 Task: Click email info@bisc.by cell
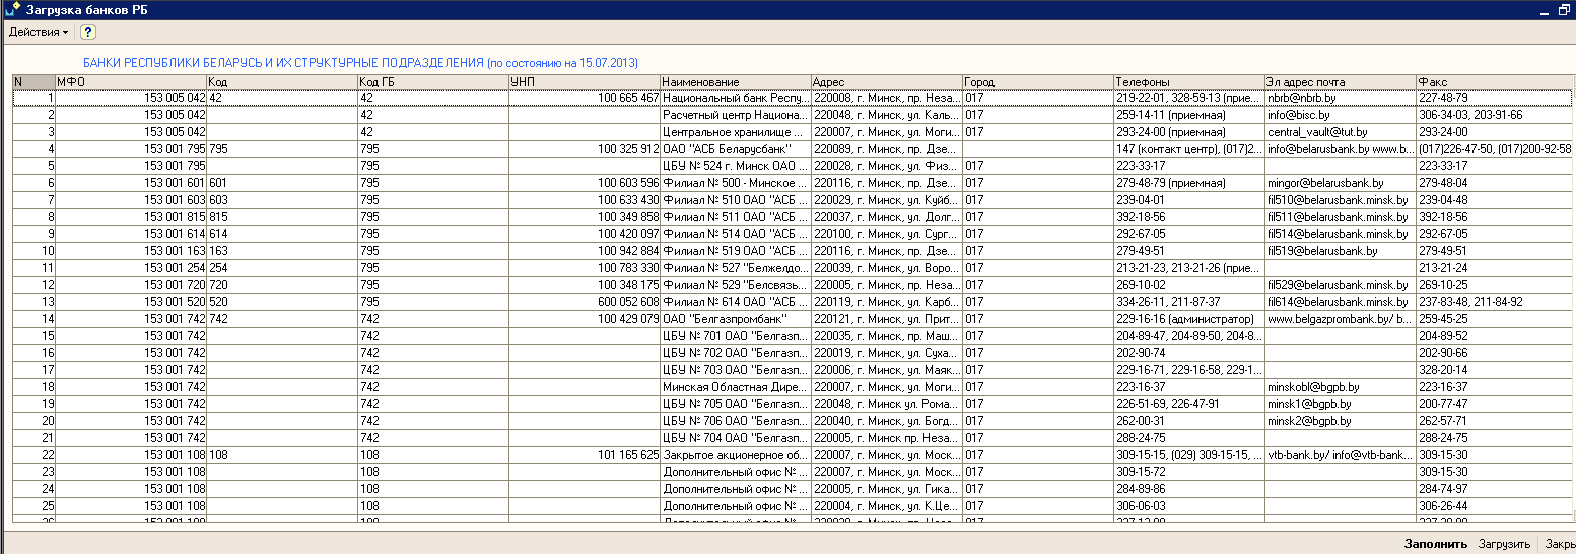point(1340,115)
